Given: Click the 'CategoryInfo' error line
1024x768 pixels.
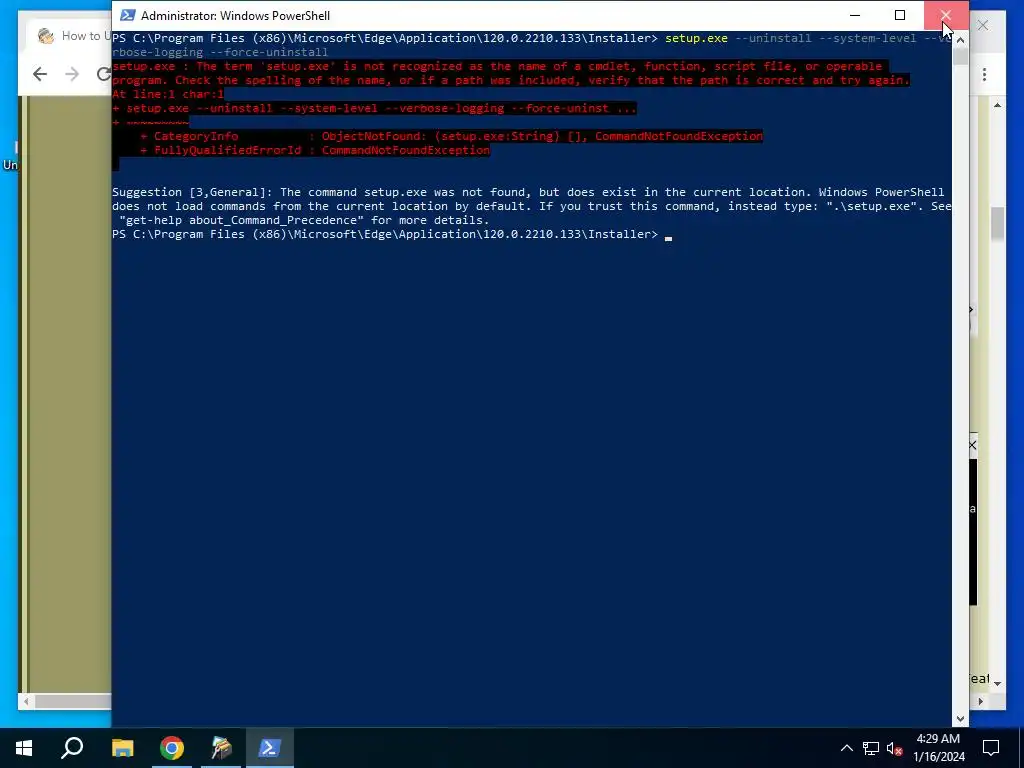Looking at the screenshot, I should pos(451,136).
